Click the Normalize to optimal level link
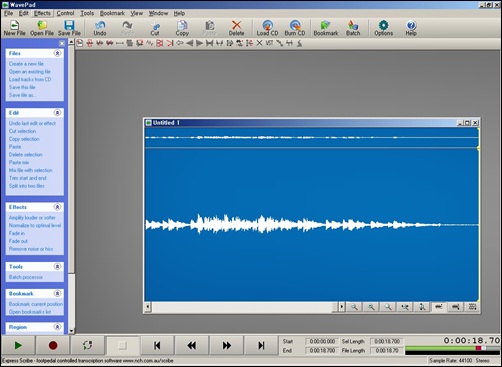This screenshot has width=502, height=367. point(35,225)
